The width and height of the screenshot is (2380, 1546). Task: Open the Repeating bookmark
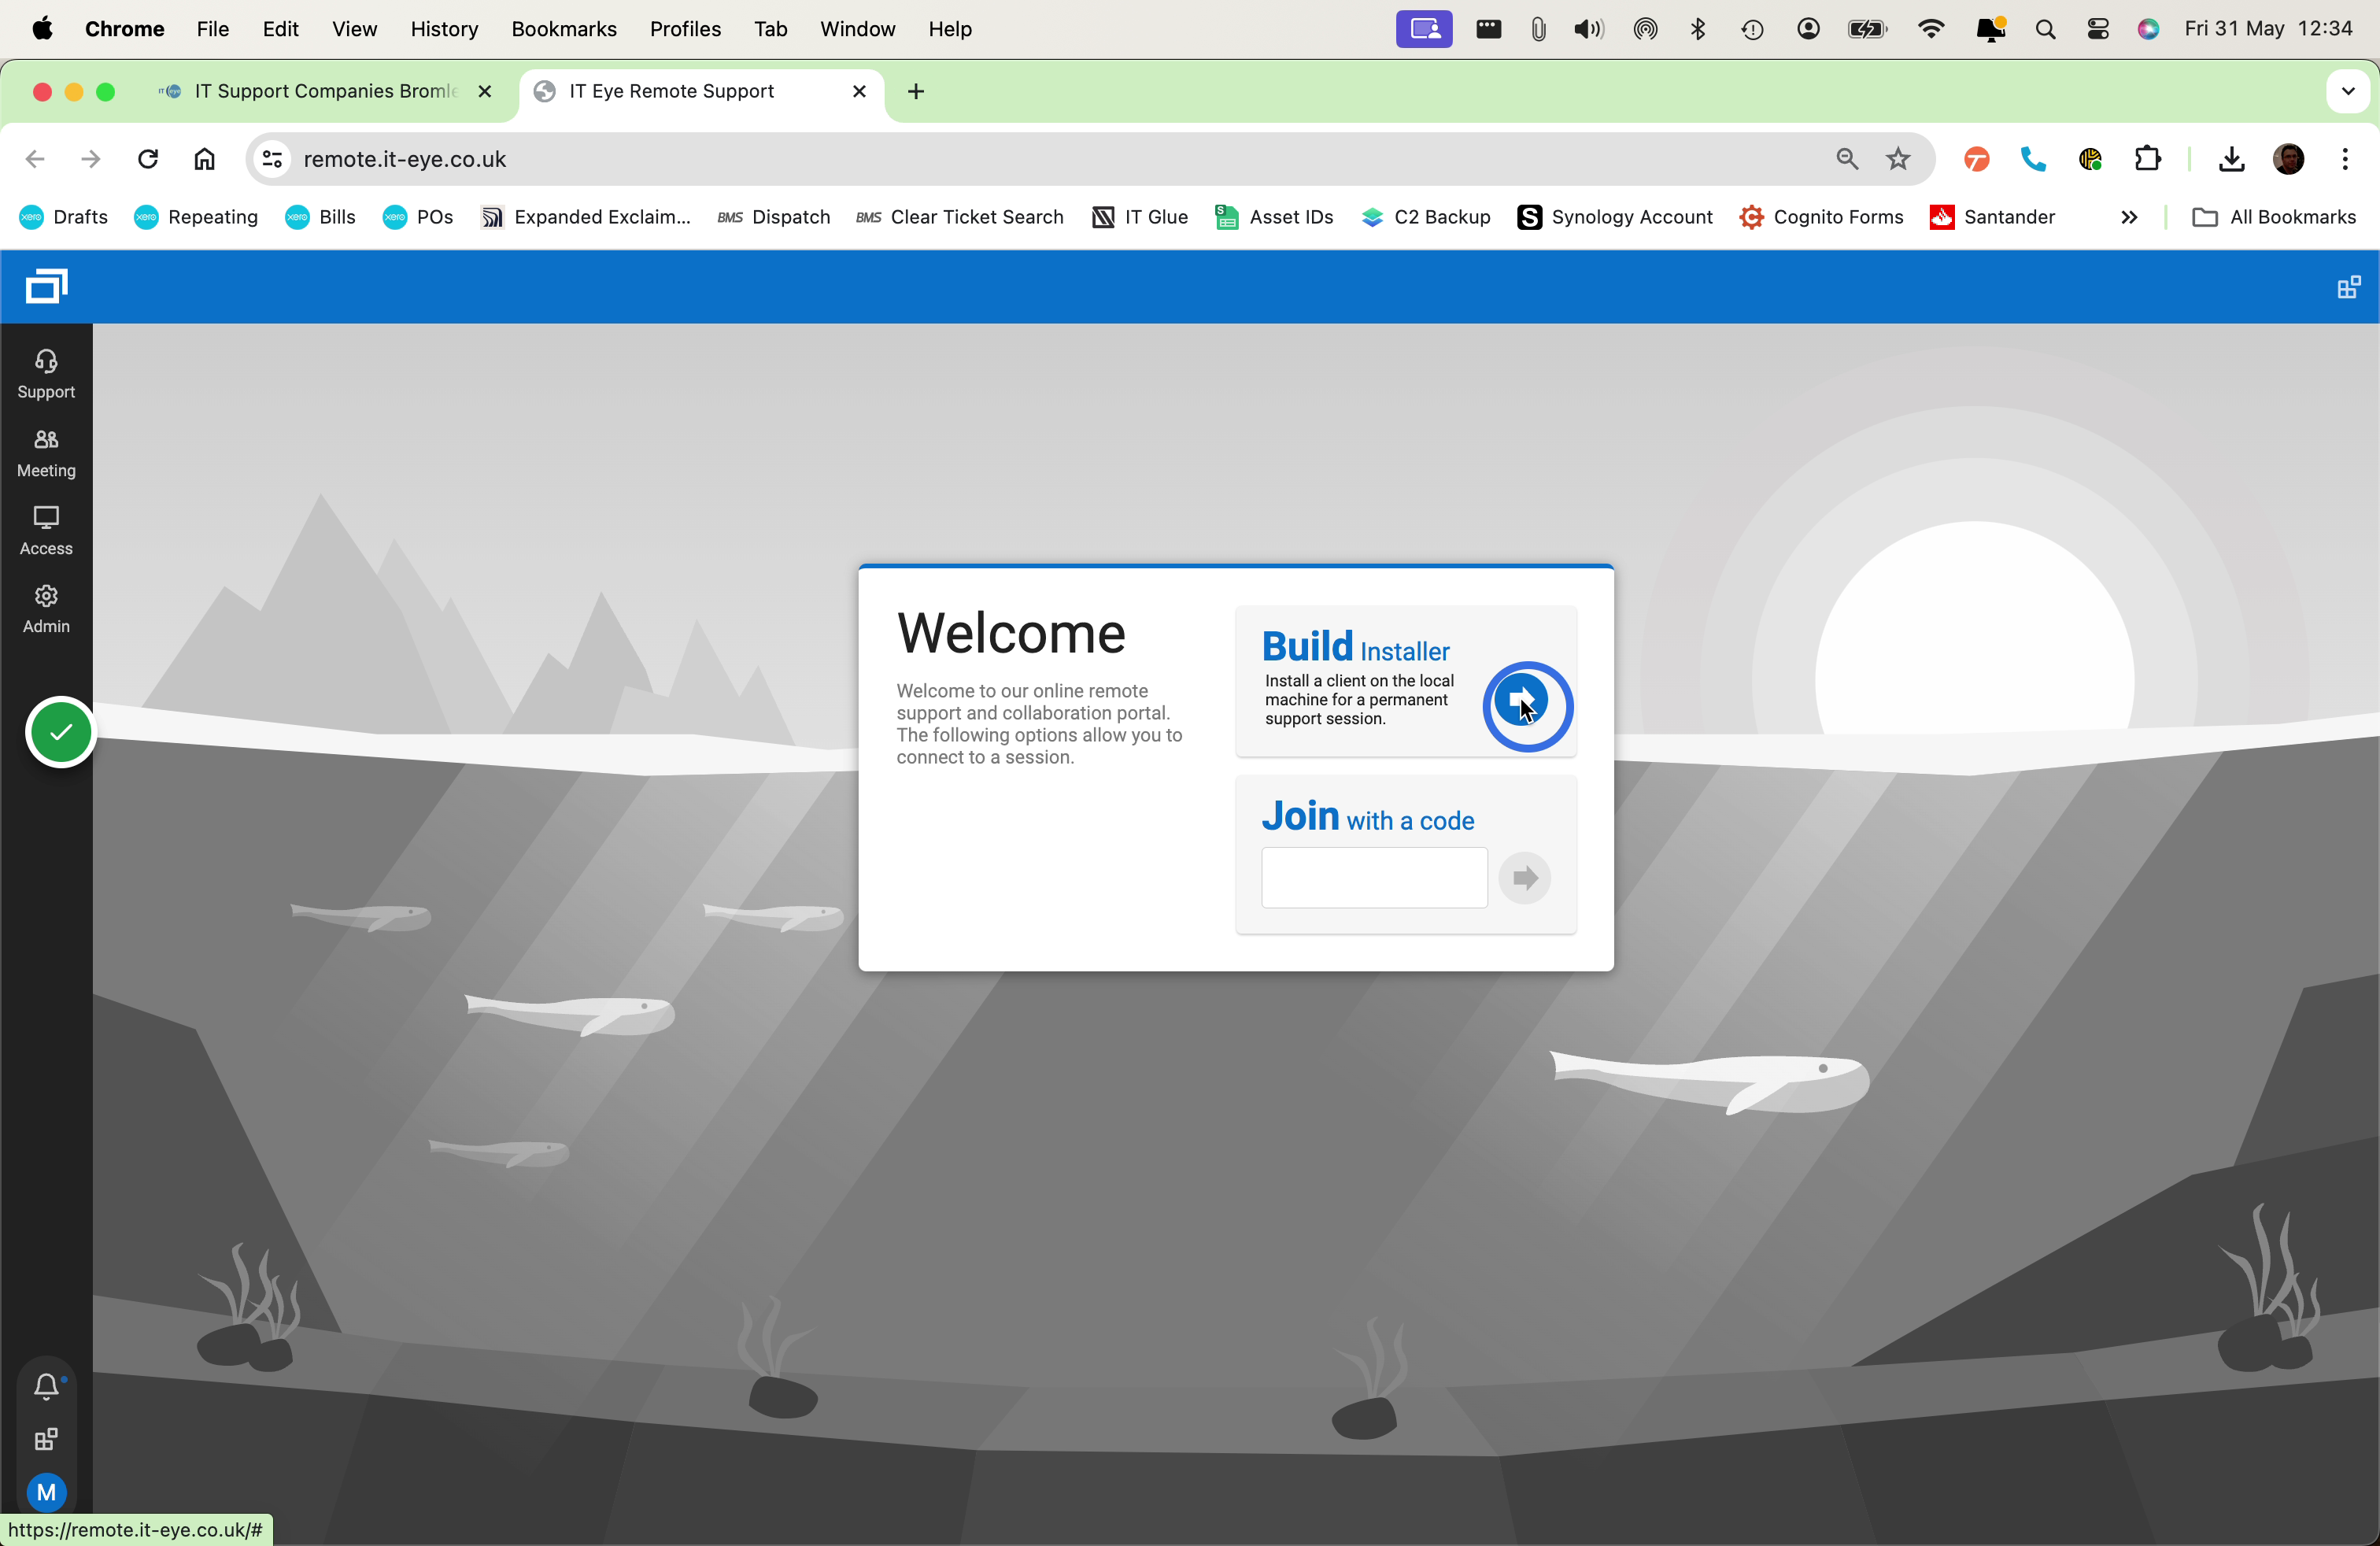196,217
